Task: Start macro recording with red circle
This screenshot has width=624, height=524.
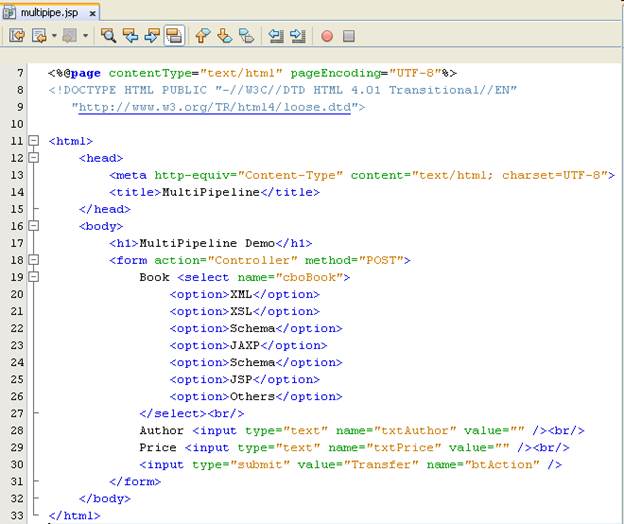Action: [327, 36]
